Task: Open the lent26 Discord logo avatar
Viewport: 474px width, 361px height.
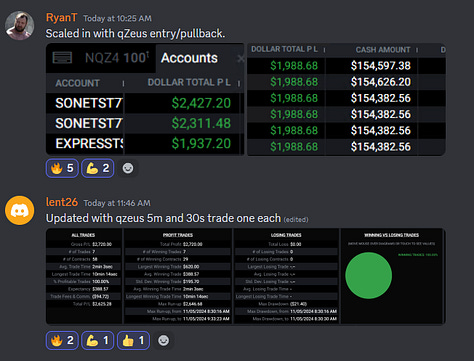Action: pyautogui.click(x=19, y=210)
